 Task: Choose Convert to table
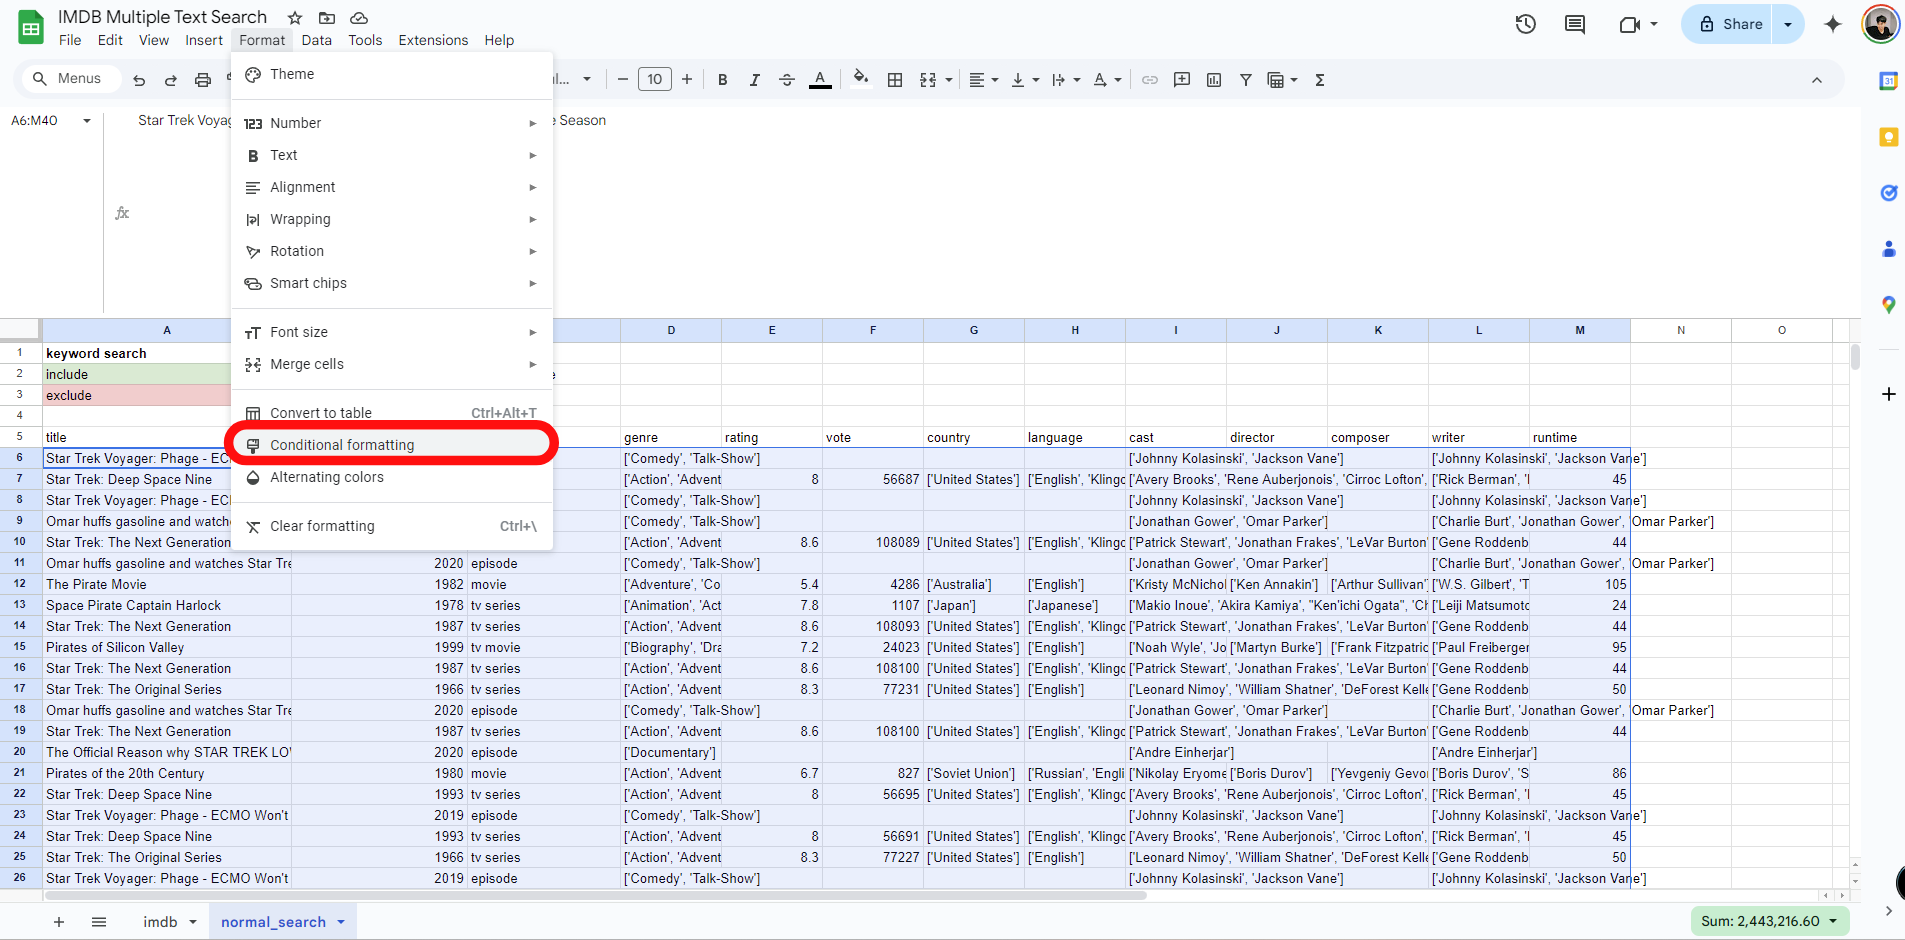click(x=392, y=413)
